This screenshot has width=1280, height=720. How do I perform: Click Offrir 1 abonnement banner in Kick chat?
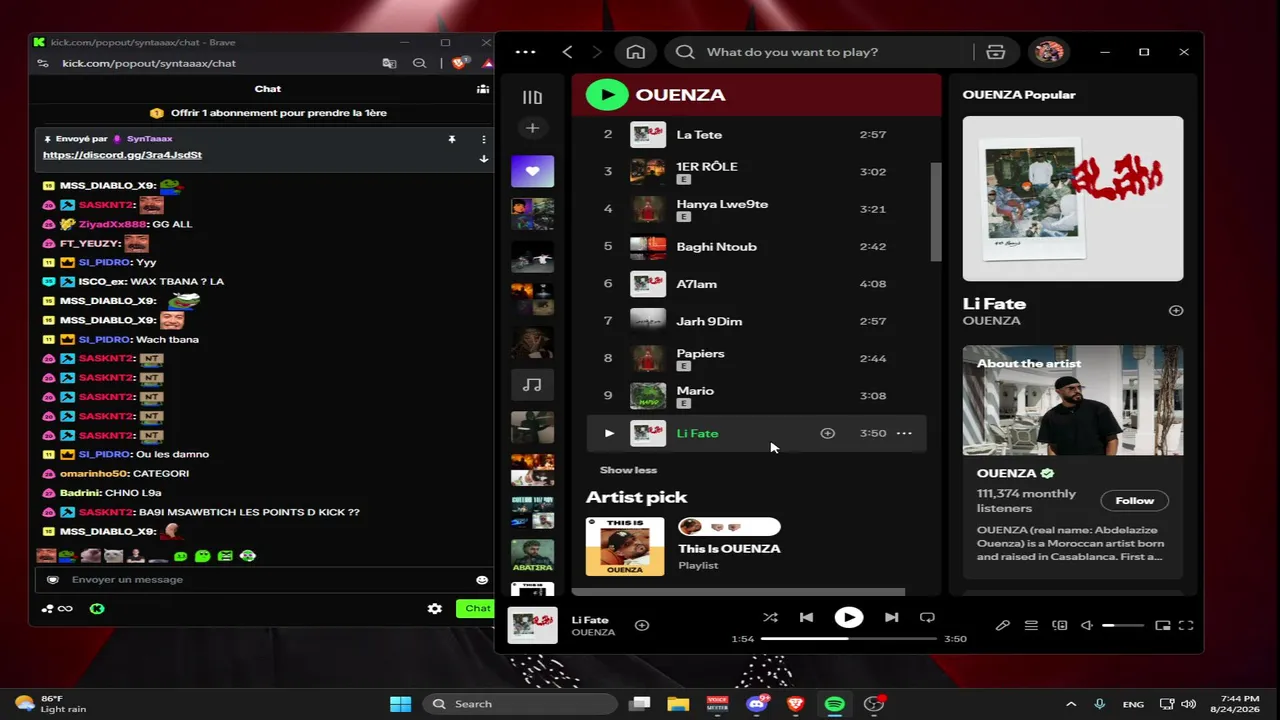[268, 113]
